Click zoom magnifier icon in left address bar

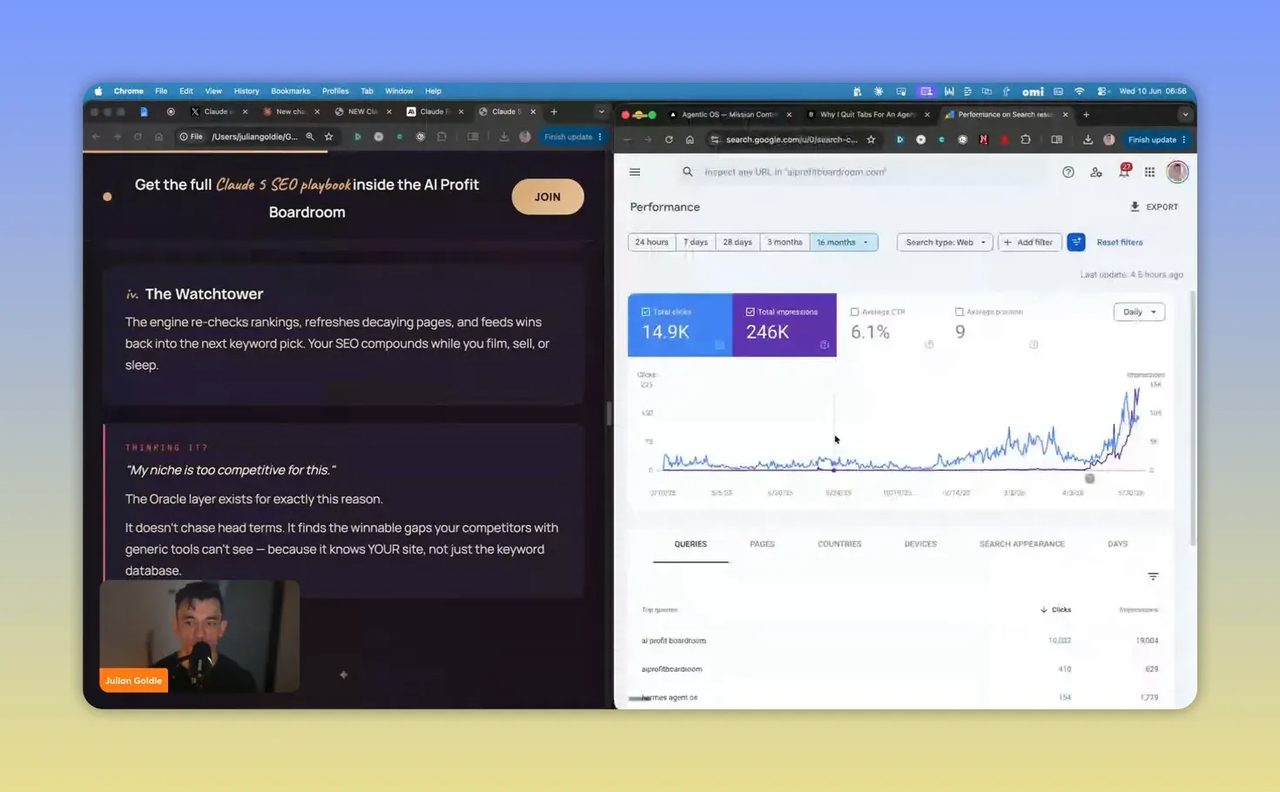310,137
